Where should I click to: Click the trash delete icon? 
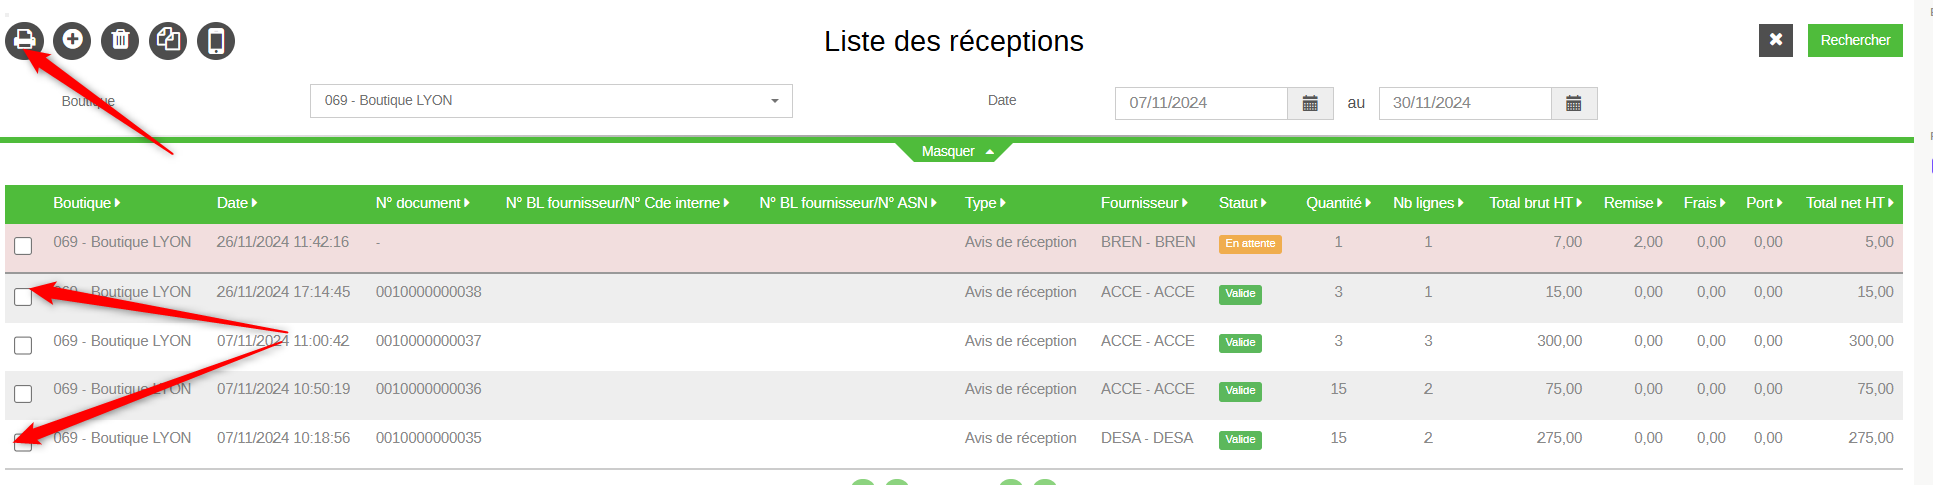tap(120, 41)
